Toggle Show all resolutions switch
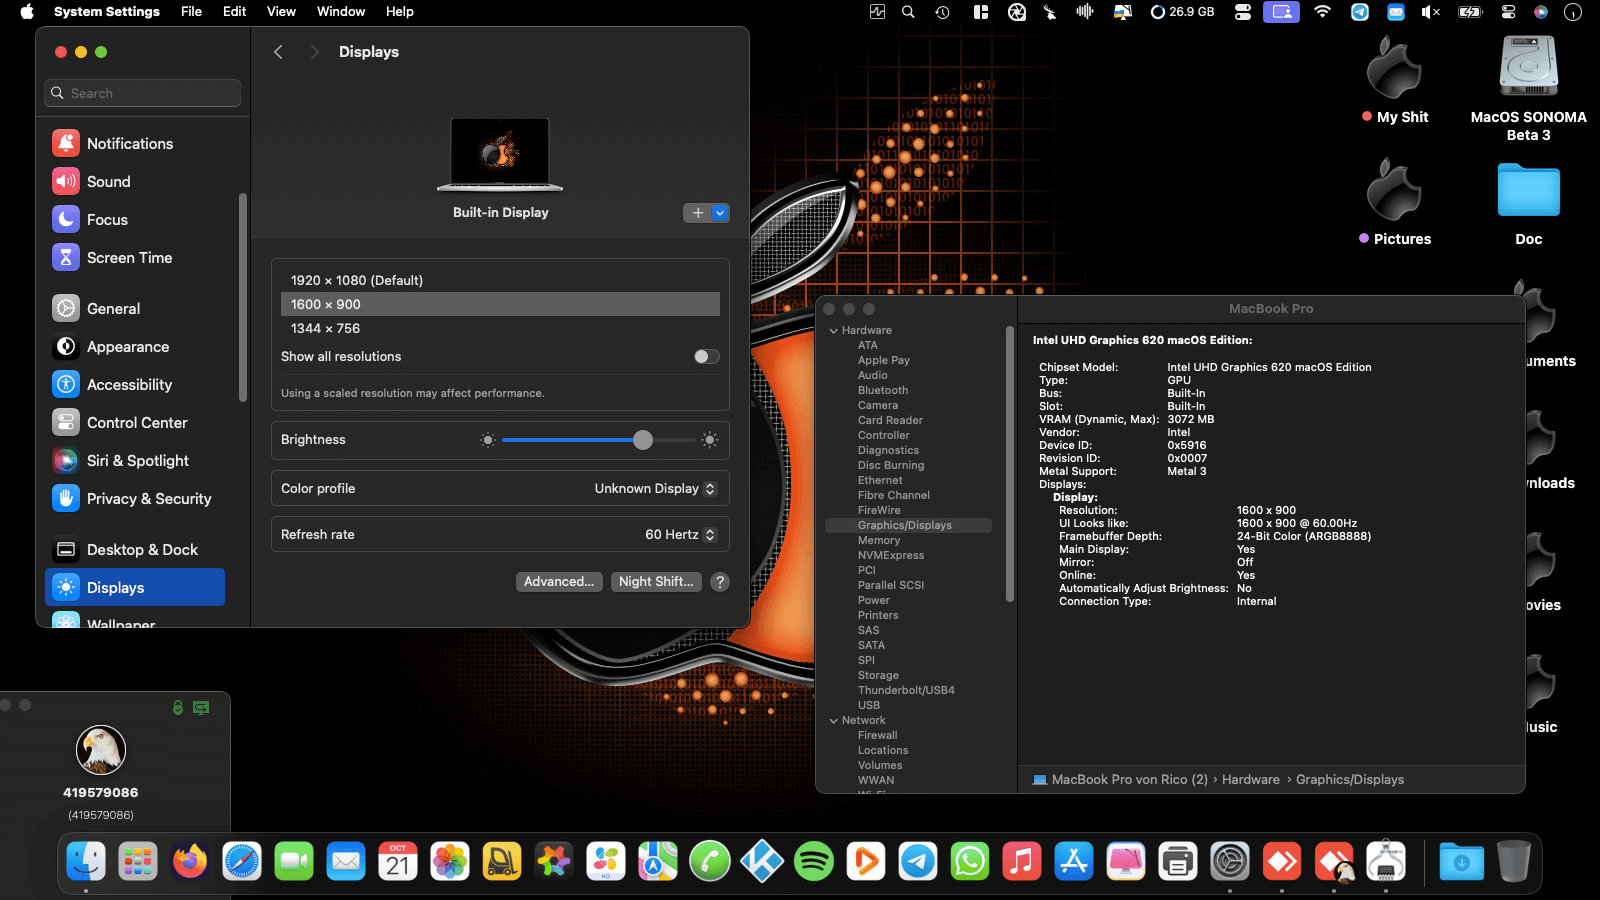The image size is (1600, 900). 707,357
